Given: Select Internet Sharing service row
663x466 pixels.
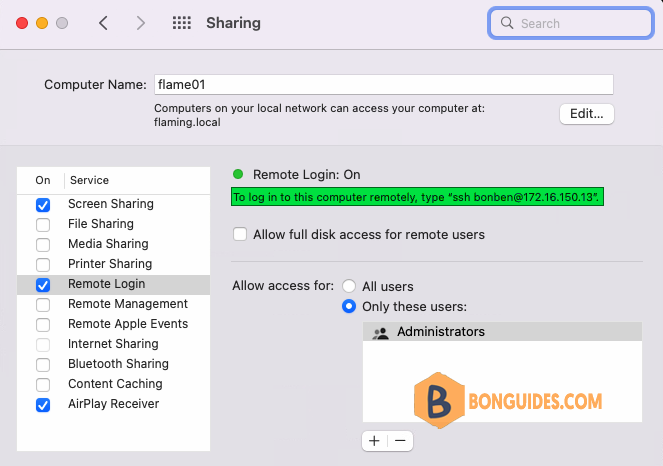Looking at the screenshot, I should click(113, 344).
